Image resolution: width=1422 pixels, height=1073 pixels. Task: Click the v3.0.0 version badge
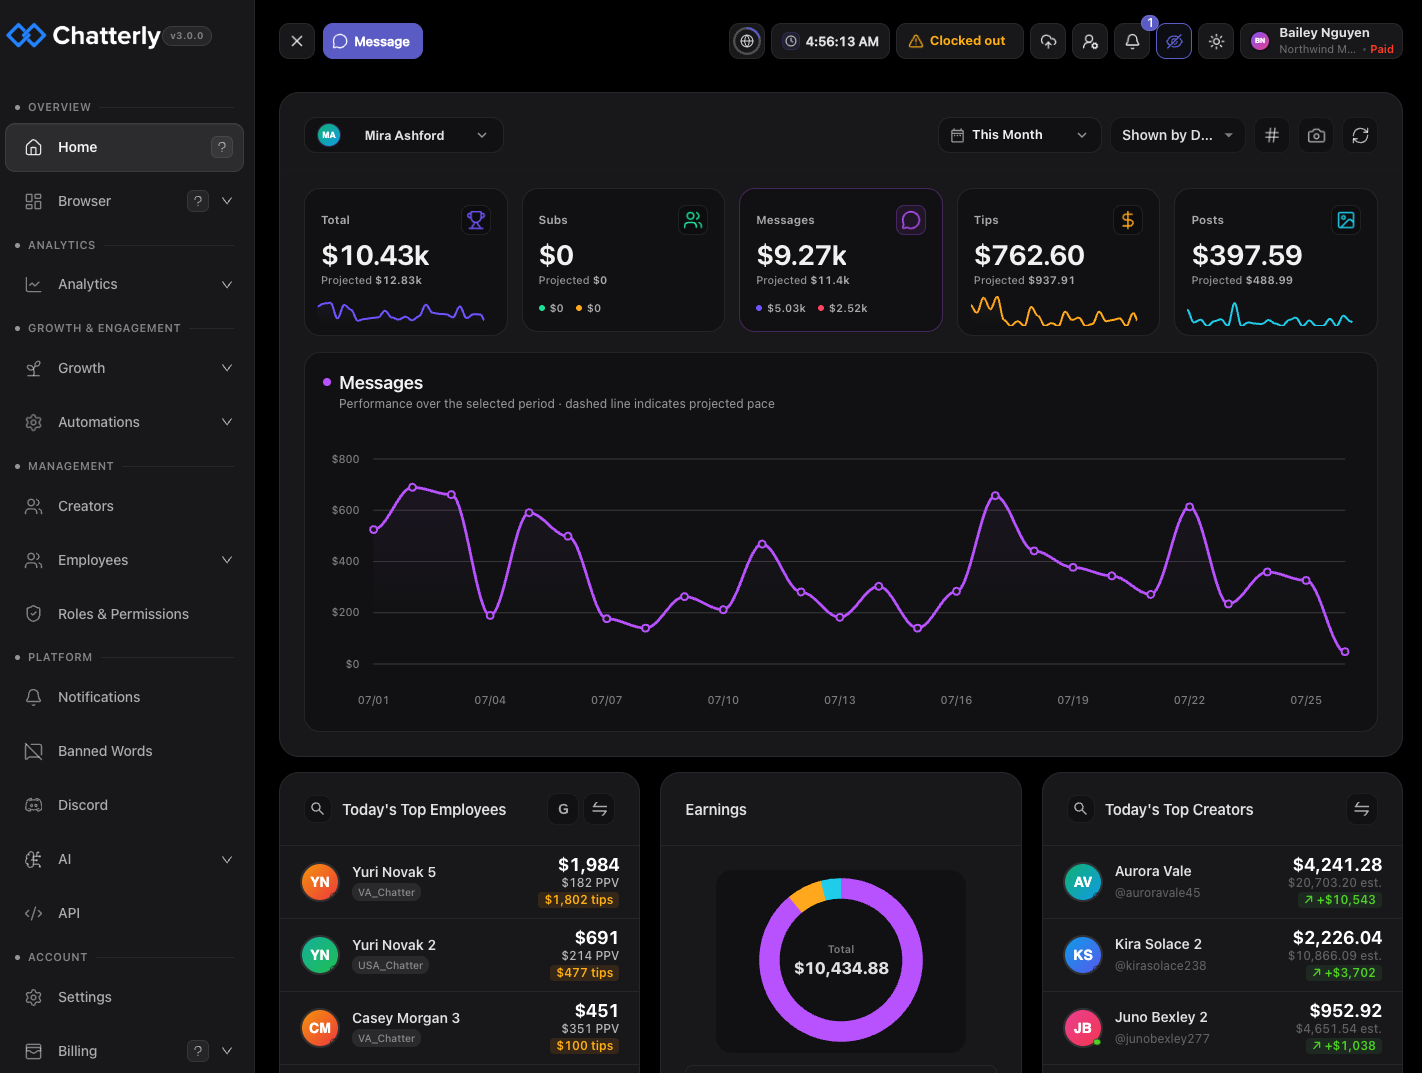tap(187, 36)
